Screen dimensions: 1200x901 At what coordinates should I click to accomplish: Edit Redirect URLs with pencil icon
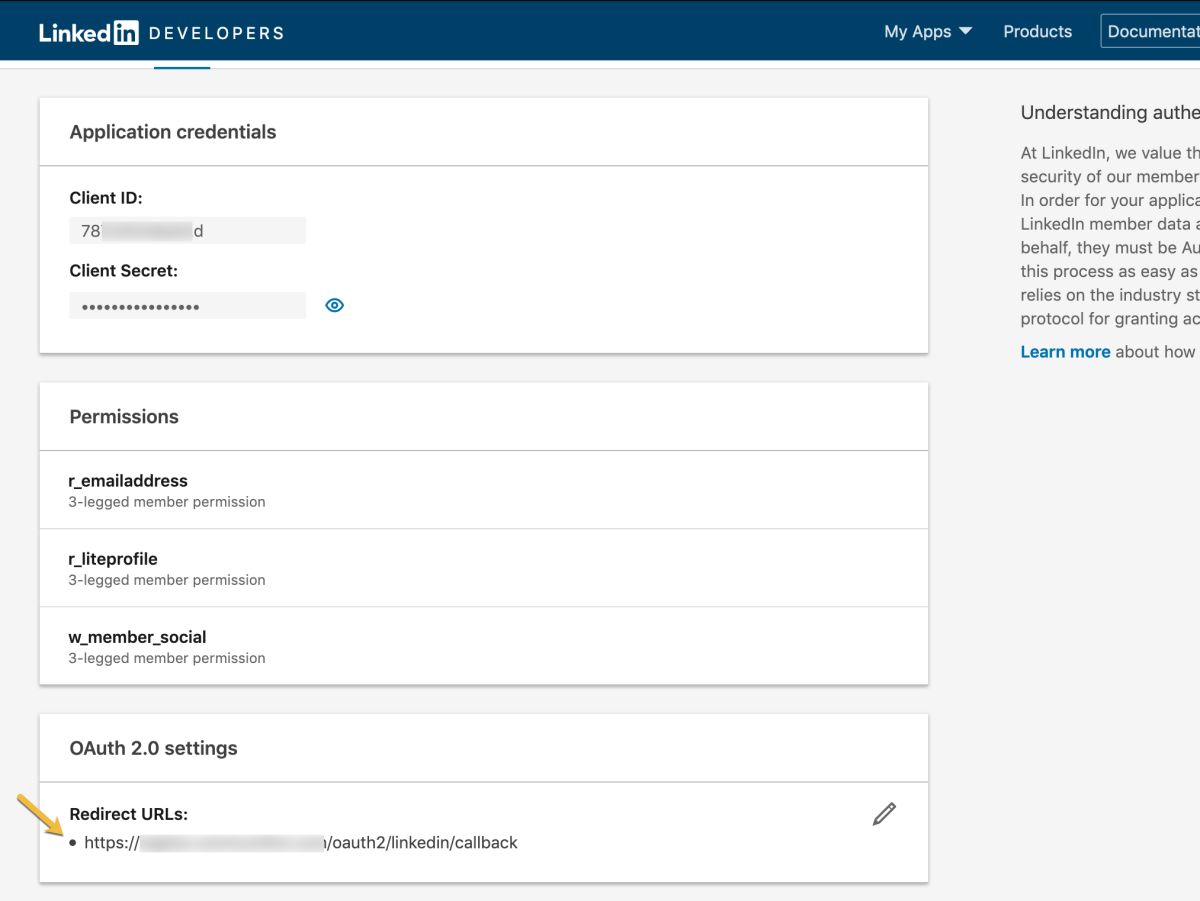tap(884, 813)
